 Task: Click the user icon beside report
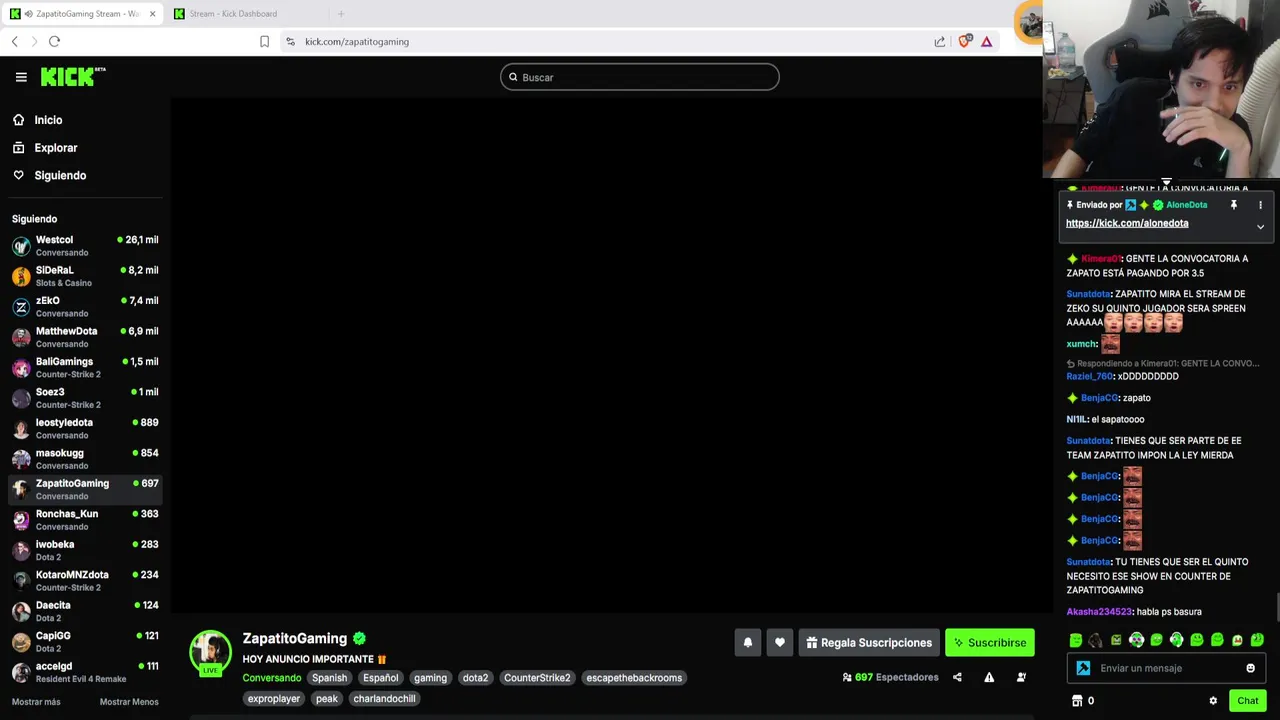pyautogui.click(x=1021, y=677)
